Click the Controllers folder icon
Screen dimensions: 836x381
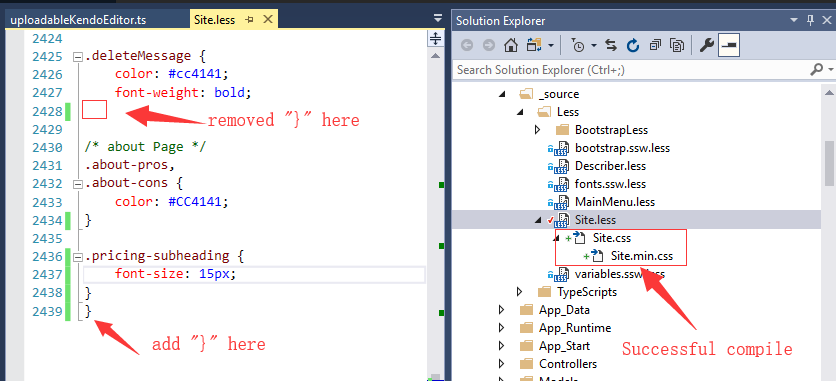pyautogui.click(x=526, y=364)
